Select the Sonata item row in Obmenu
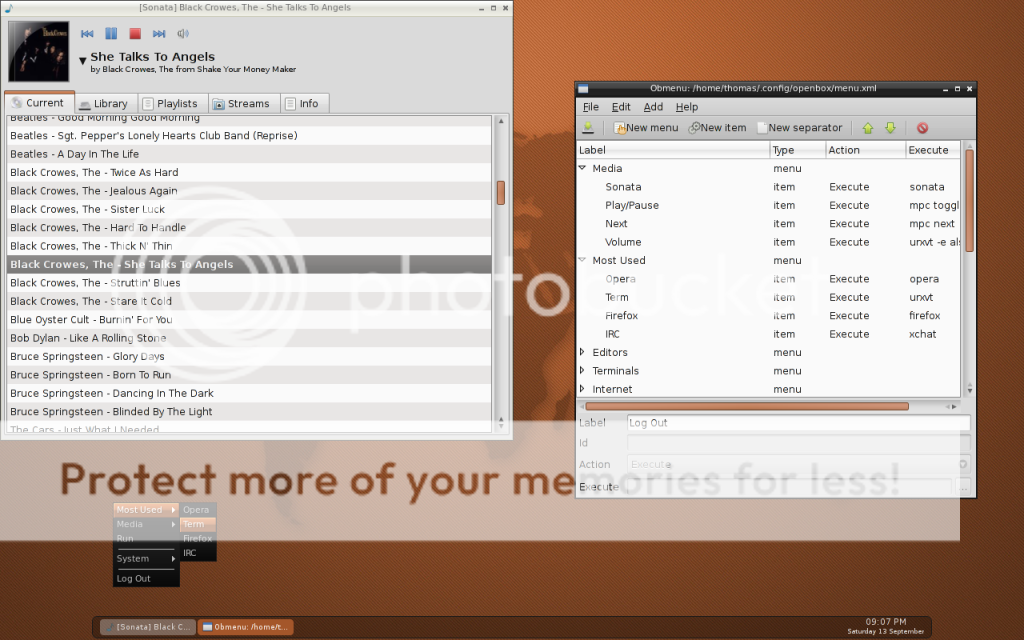This screenshot has height=640, width=1024. (769, 187)
